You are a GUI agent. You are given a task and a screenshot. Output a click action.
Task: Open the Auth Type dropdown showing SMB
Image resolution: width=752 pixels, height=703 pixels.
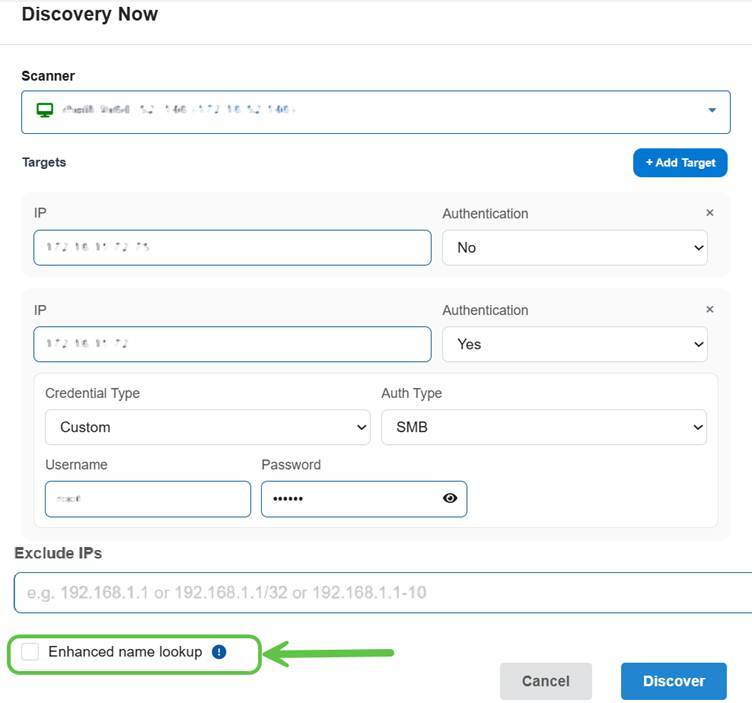[543, 427]
